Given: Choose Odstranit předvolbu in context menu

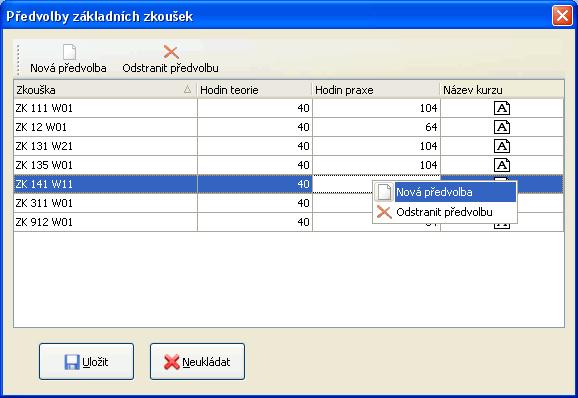Looking at the screenshot, I should coord(445,212).
